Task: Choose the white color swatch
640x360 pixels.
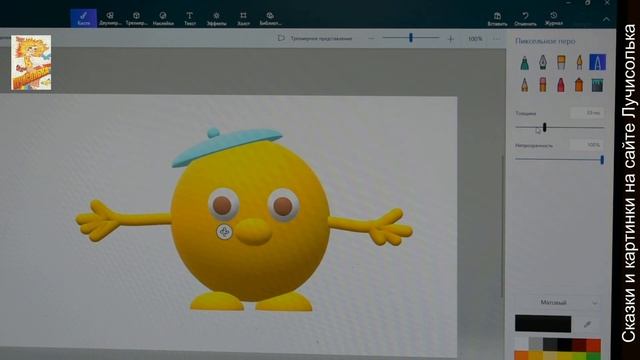Action: (x=521, y=344)
